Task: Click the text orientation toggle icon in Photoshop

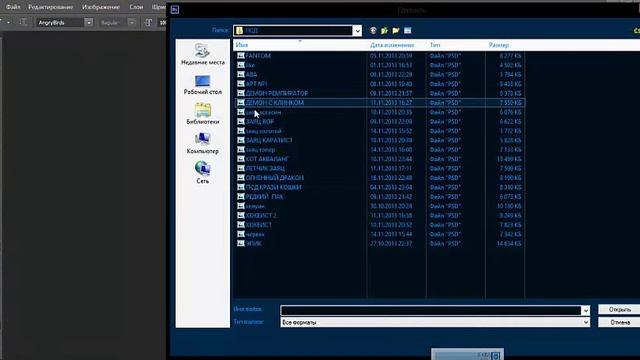Action: 23,22
